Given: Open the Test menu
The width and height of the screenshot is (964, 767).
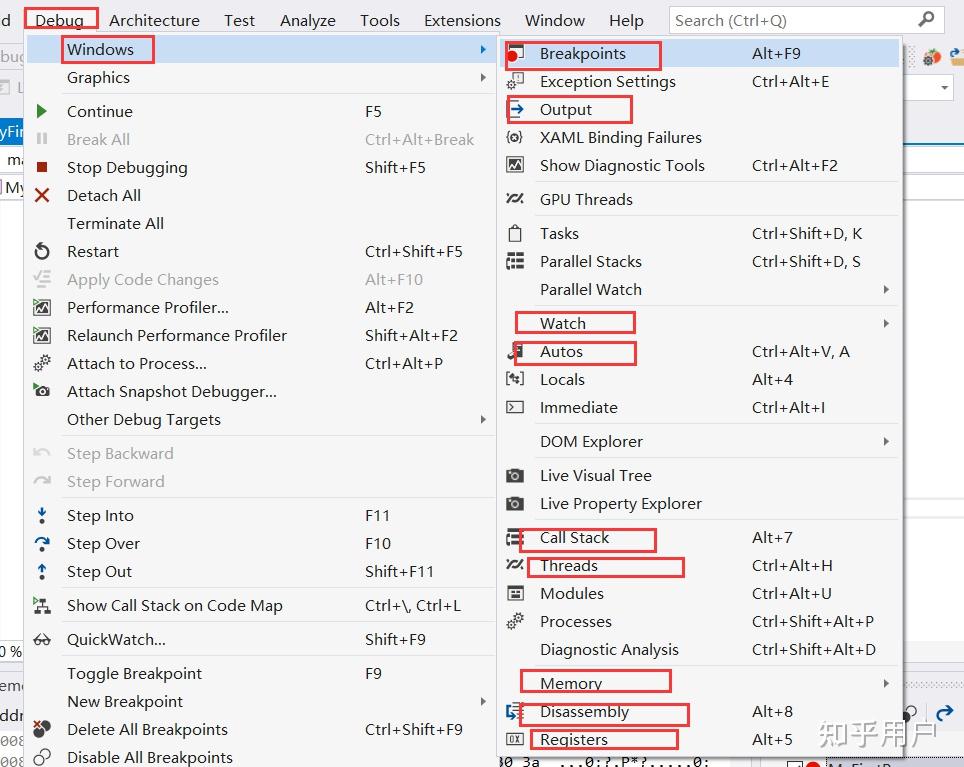Looking at the screenshot, I should tap(239, 20).
